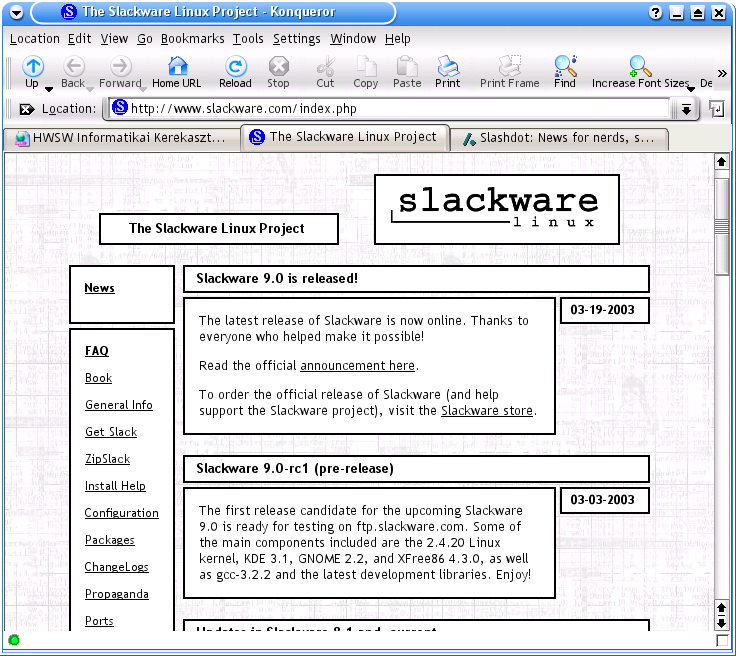This screenshot has width=736, height=656.
Task: Visit the Slackware store link
Action: pyautogui.click(x=487, y=411)
